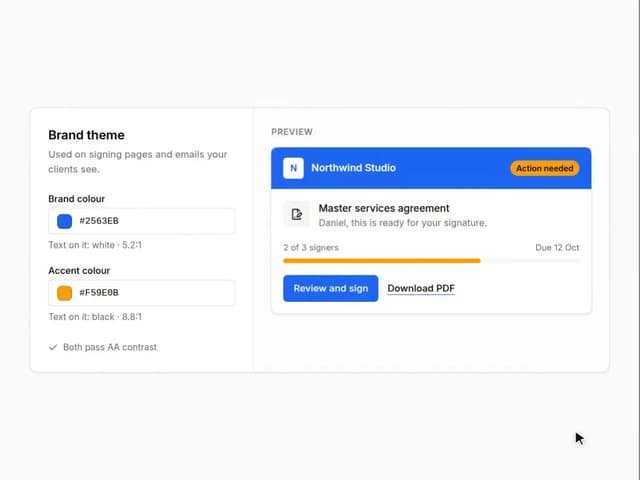Click the document signature icon
640x480 pixels.
(x=296, y=214)
